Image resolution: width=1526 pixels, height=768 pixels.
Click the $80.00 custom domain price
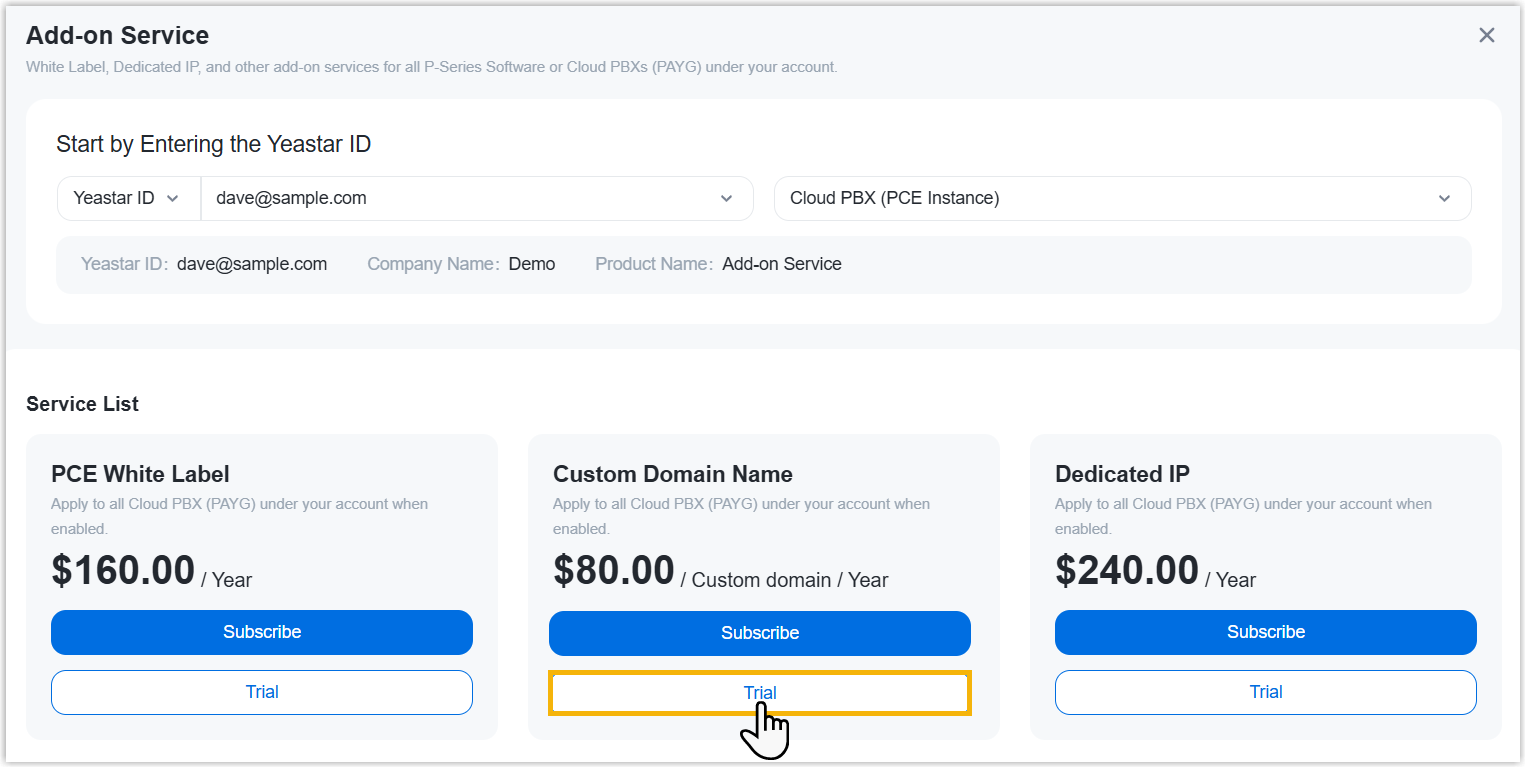coord(614,571)
